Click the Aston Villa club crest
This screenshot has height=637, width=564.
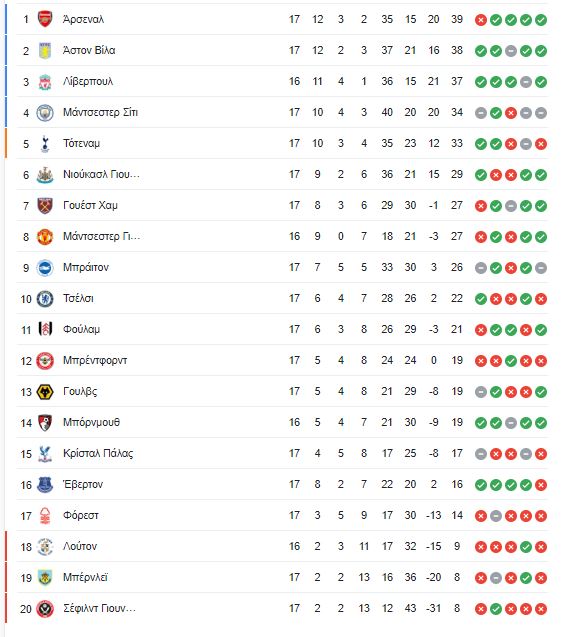tap(45, 50)
